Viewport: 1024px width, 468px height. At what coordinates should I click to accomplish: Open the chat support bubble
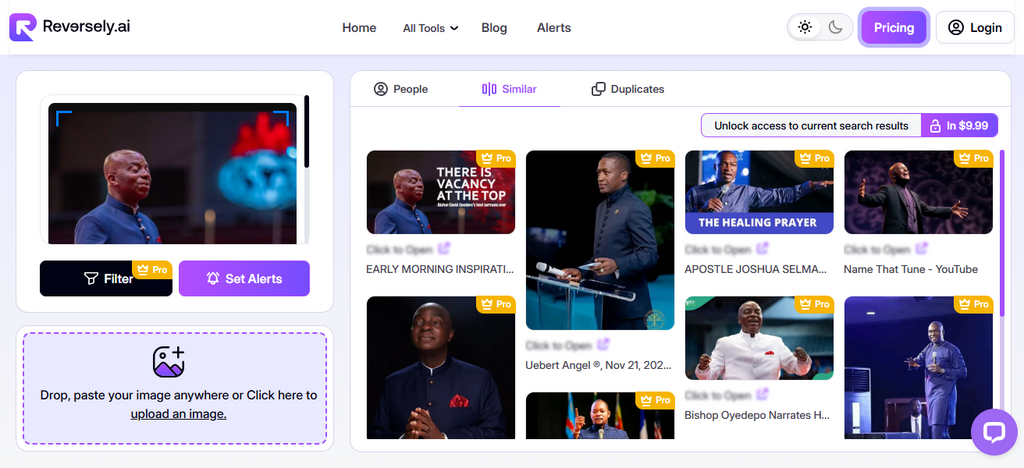pos(994,432)
